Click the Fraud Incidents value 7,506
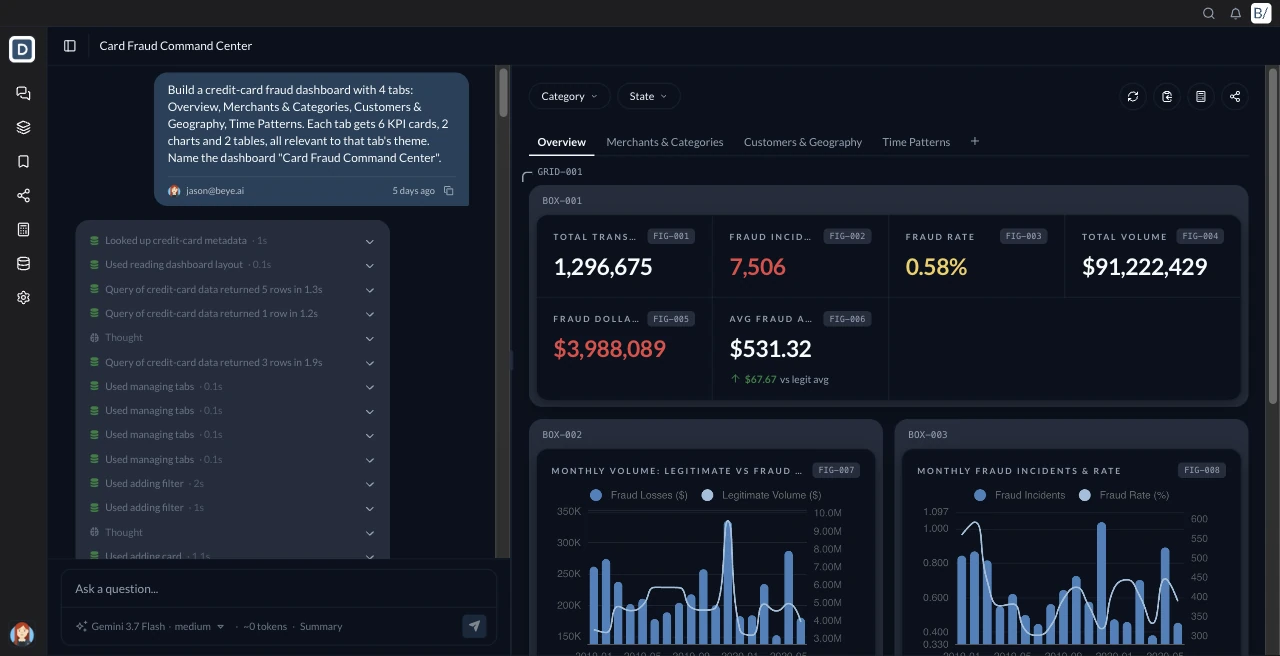The width and height of the screenshot is (1280, 656). 757,267
